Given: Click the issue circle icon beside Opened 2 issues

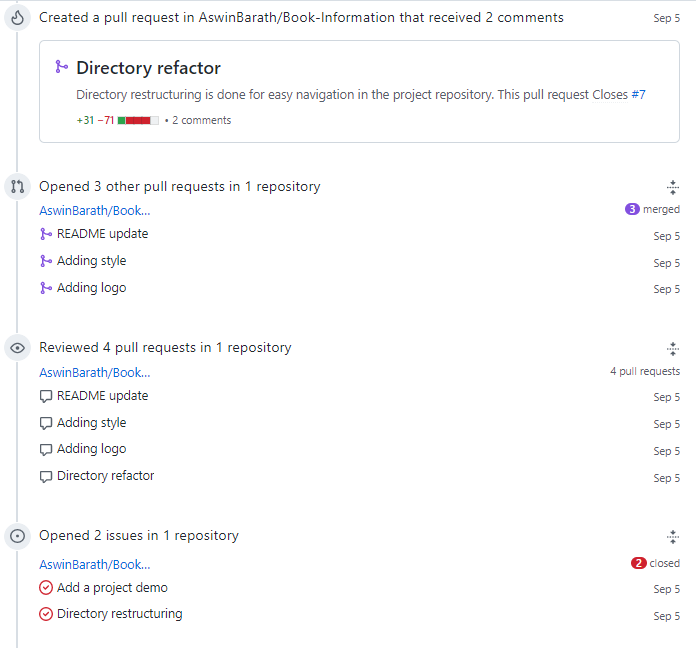Looking at the screenshot, I should click(17, 536).
